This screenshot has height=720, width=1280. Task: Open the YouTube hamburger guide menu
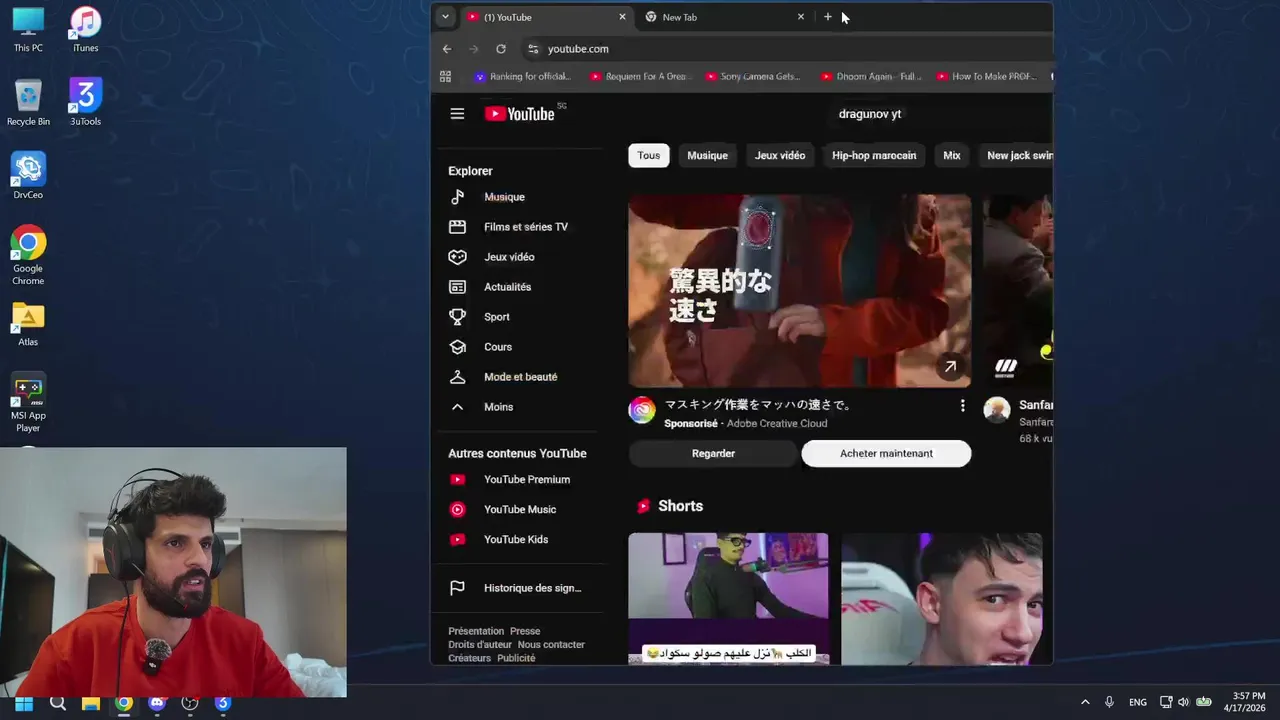tap(457, 114)
